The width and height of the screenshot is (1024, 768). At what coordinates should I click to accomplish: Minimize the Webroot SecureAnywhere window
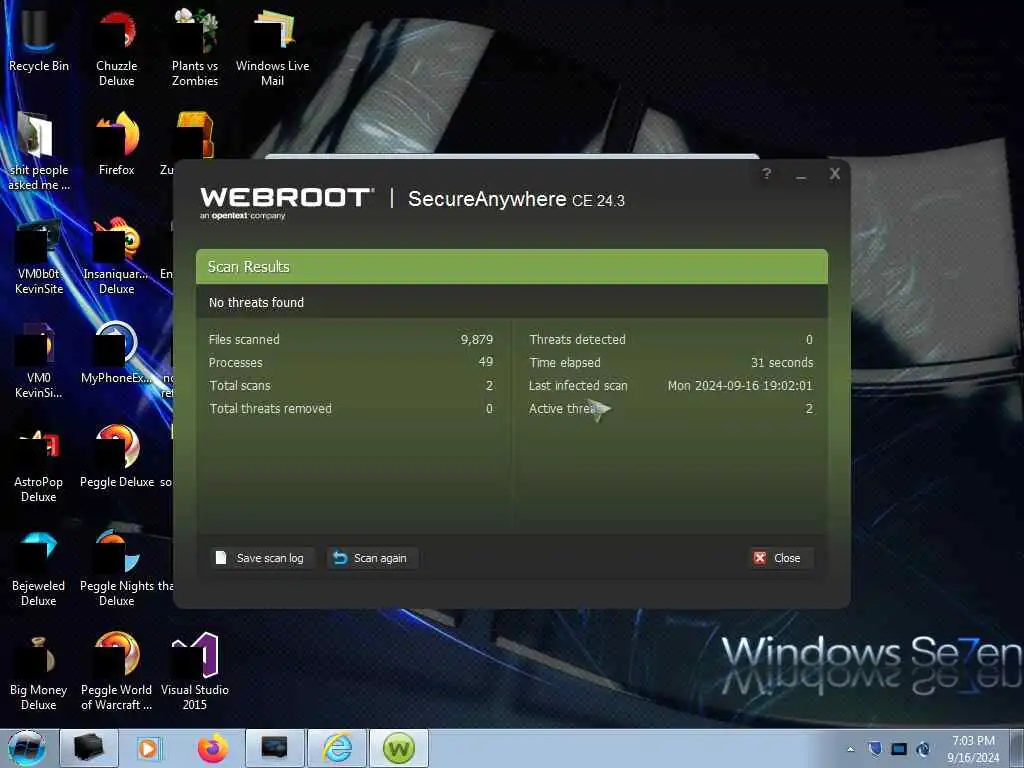click(x=801, y=175)
